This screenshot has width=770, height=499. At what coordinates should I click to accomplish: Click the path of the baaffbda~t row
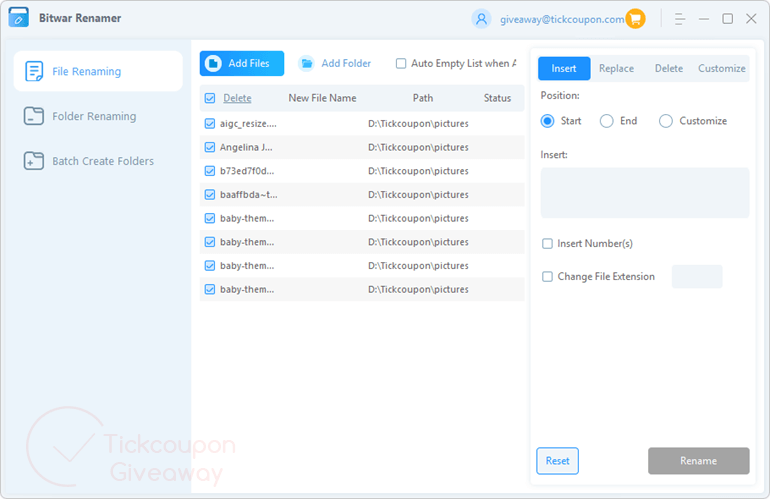point(418,194)
